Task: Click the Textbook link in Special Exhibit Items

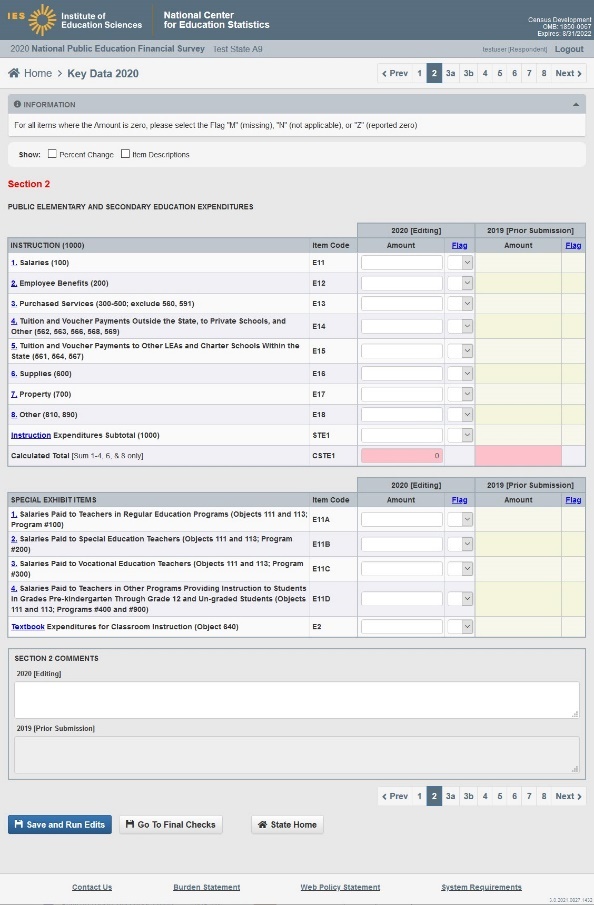Action: pos(28,626)
